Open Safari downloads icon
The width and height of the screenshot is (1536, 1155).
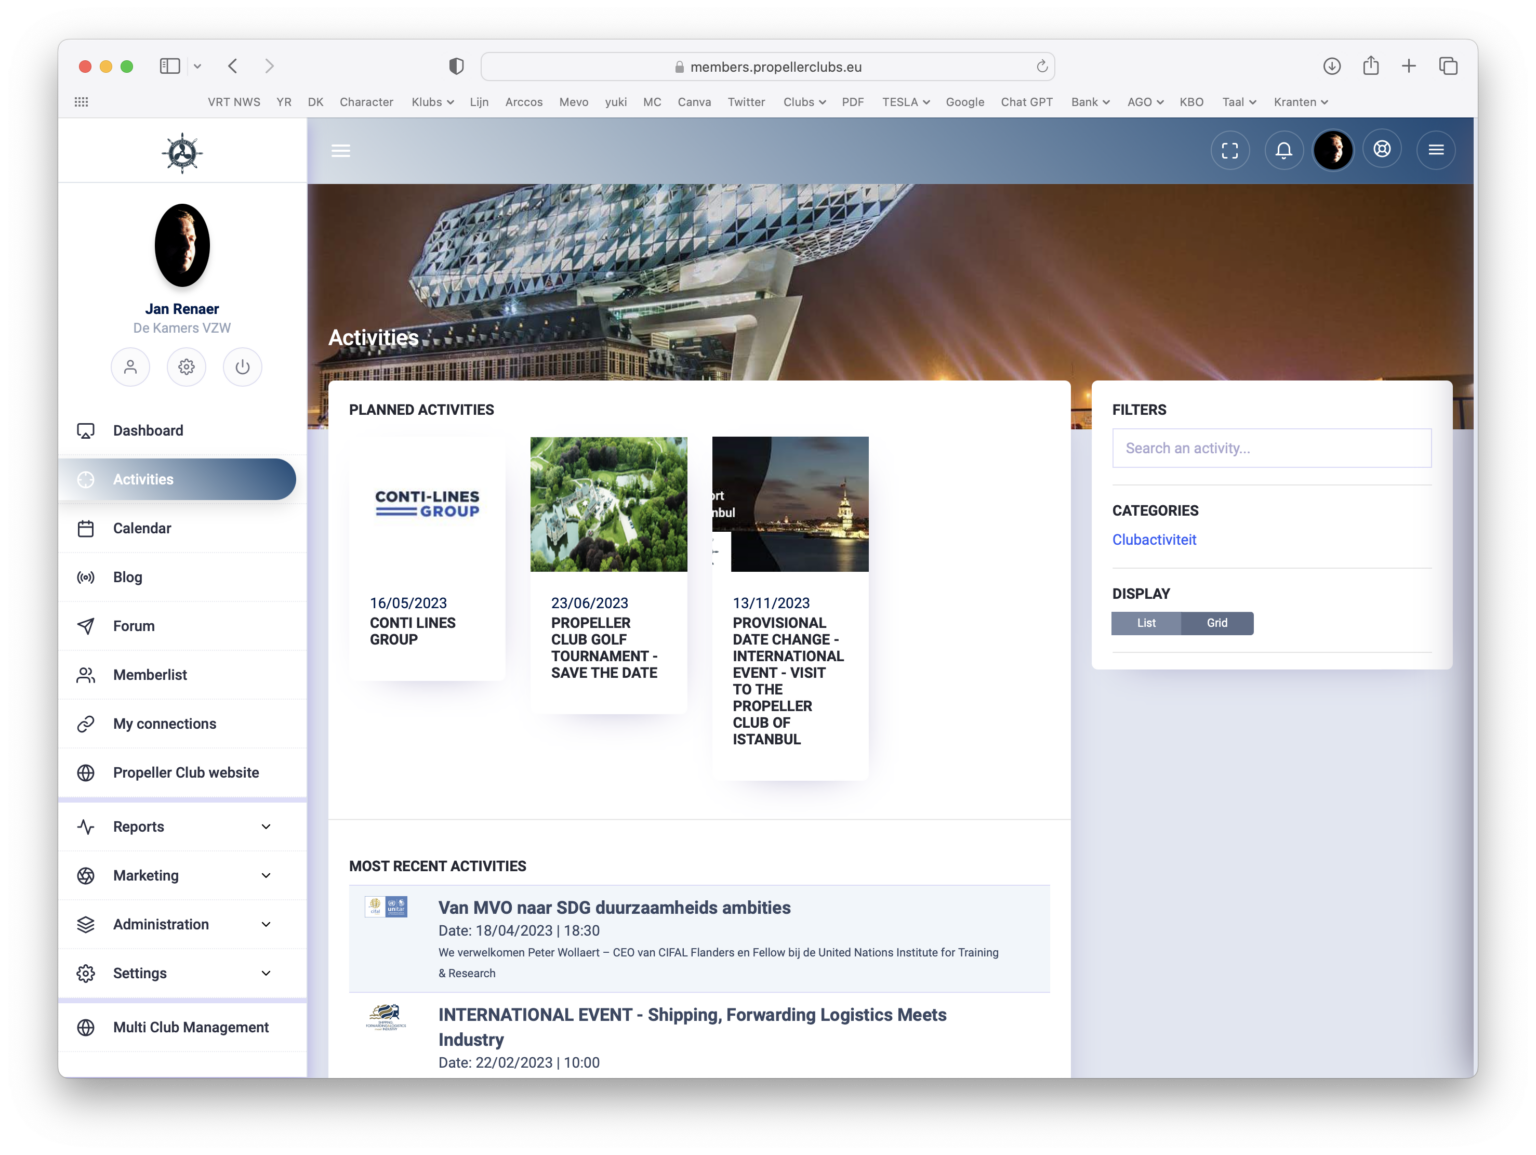click(x=1332, y=66)
